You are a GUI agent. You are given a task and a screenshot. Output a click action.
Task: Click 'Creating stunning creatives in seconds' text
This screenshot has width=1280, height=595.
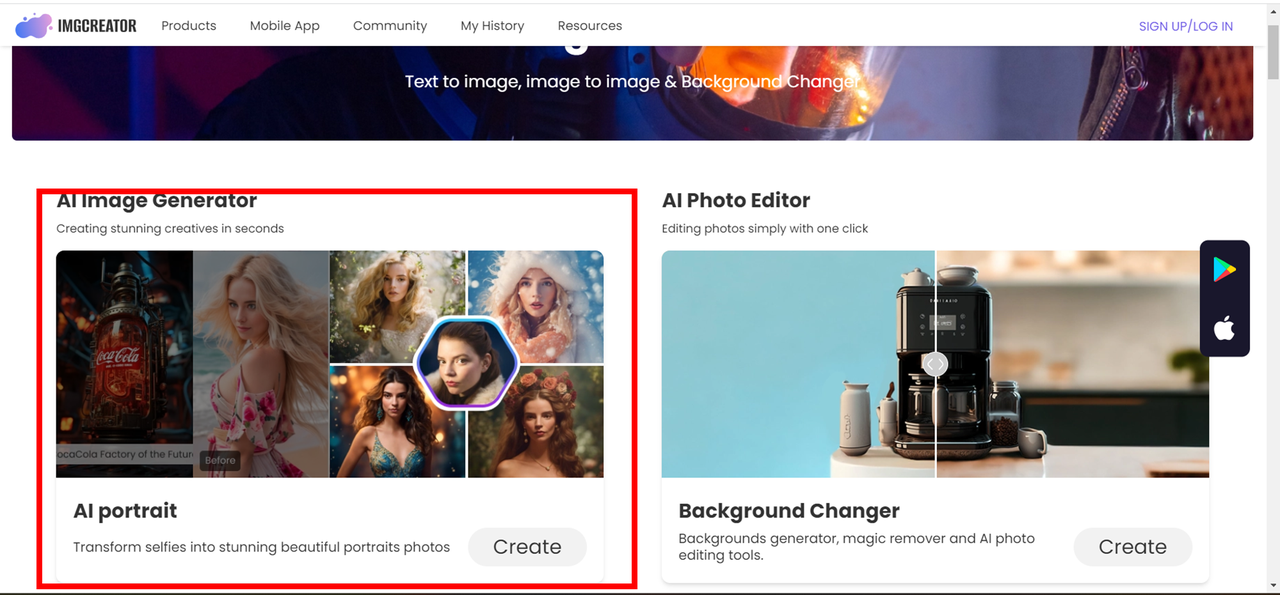(170, 229)
